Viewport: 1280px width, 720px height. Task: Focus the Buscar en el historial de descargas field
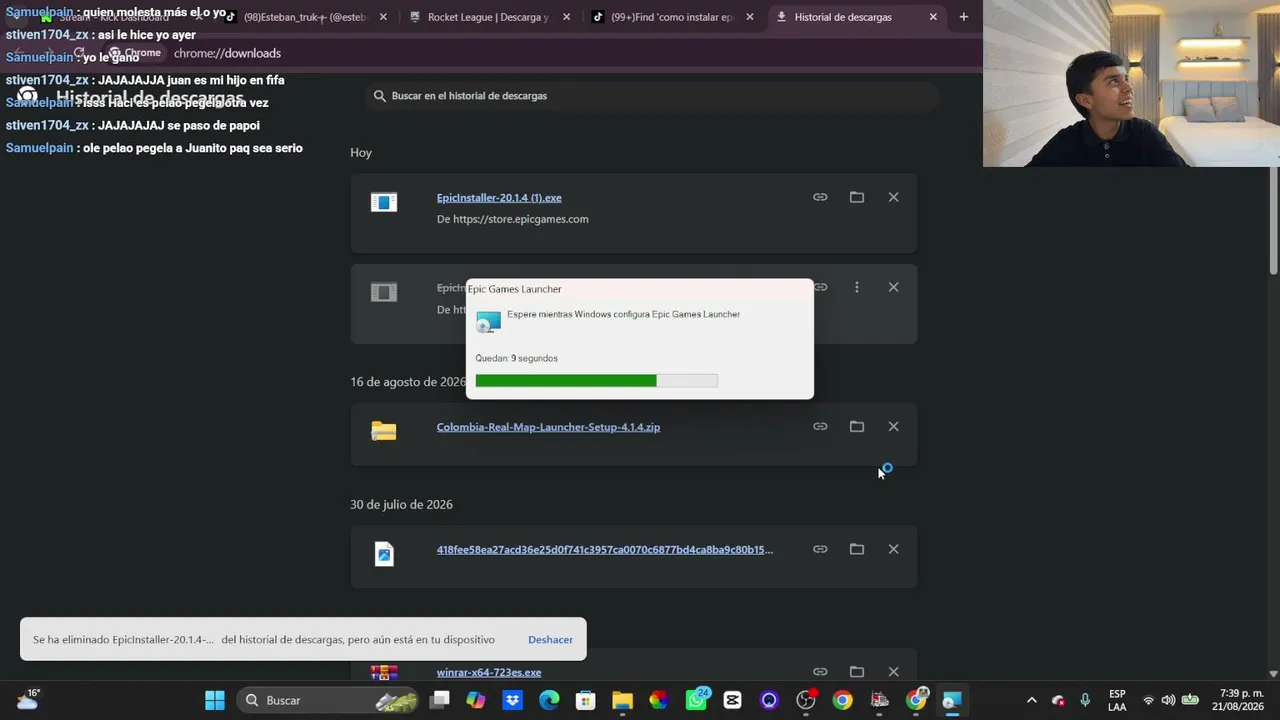point(652,96)
